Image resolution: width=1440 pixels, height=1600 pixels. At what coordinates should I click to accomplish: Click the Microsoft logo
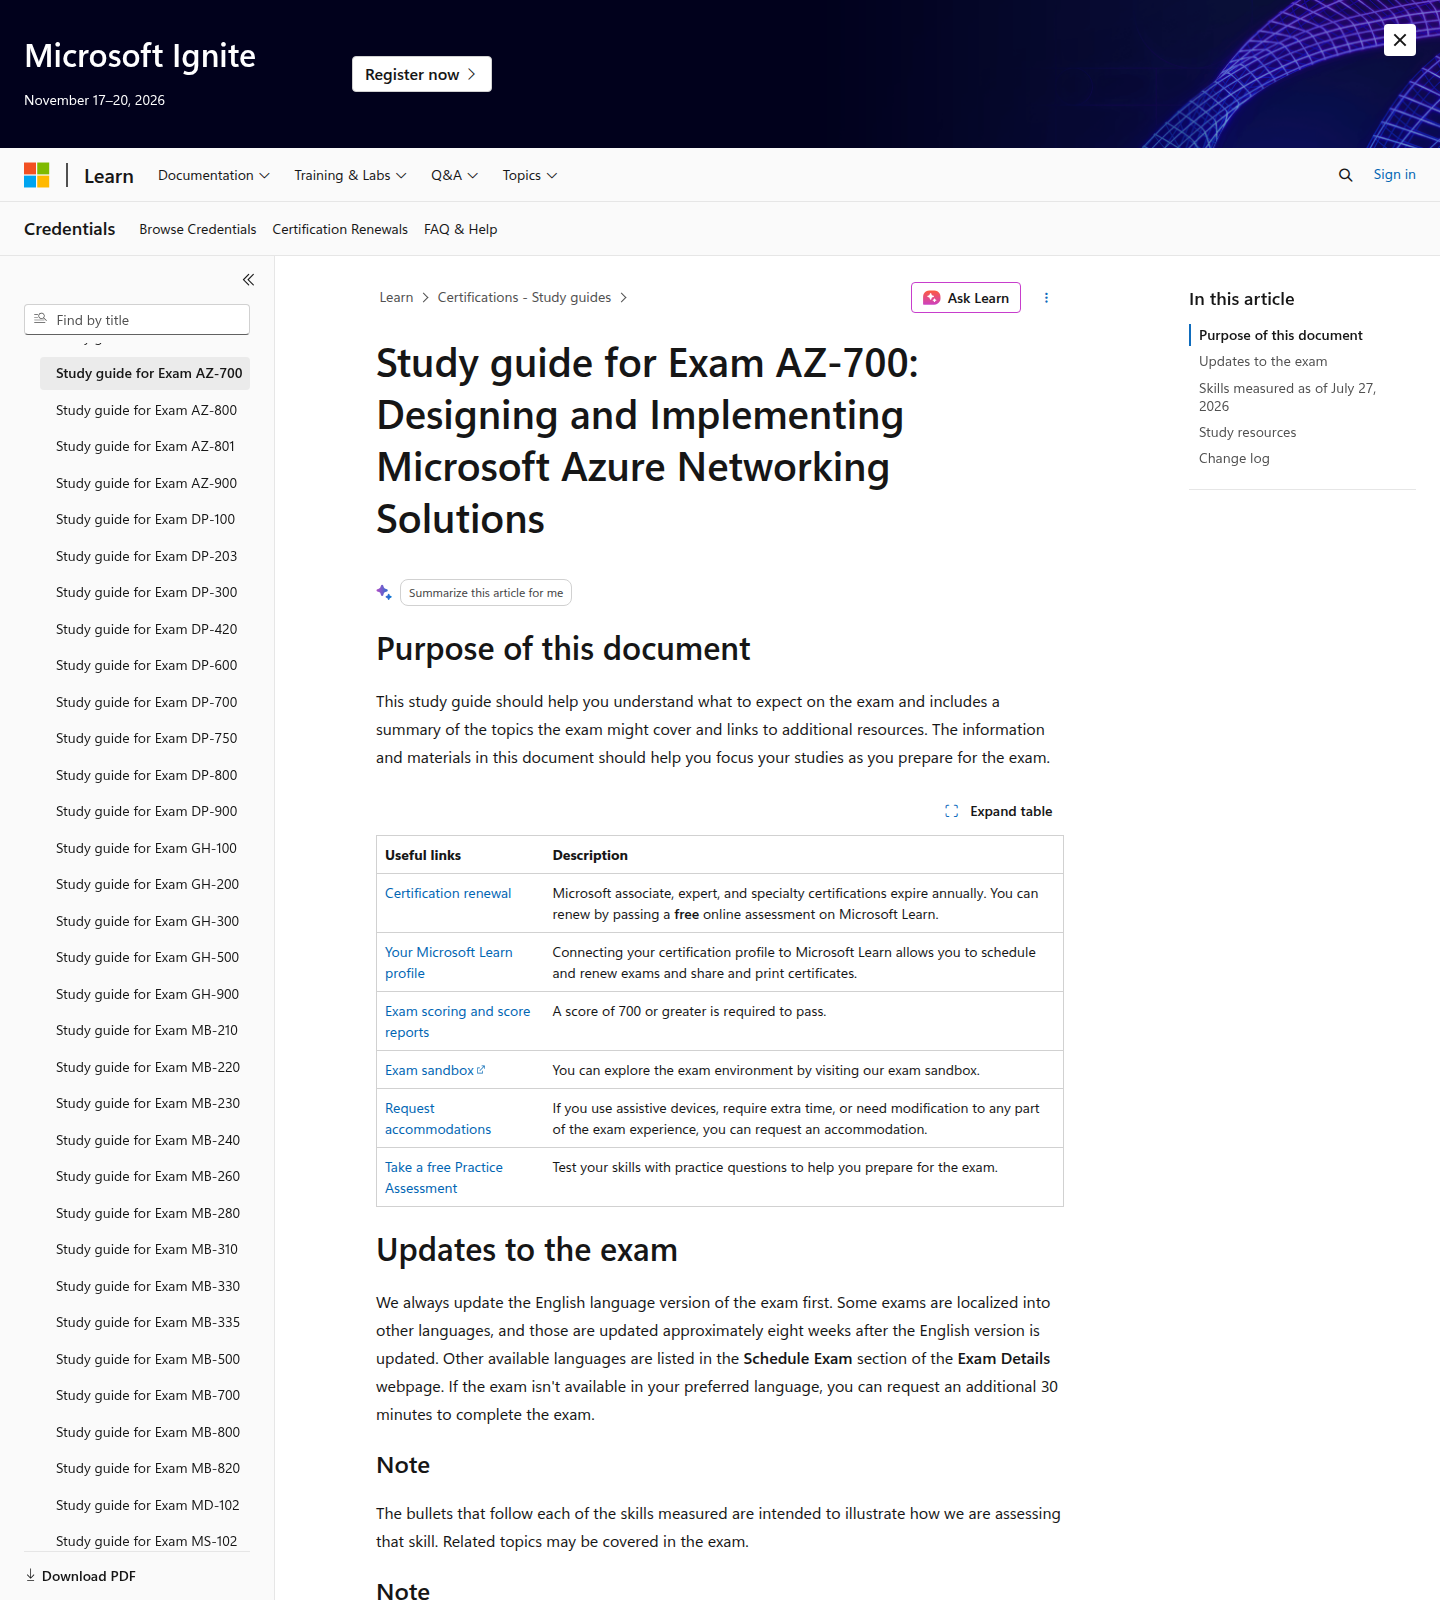coord(37,175)
